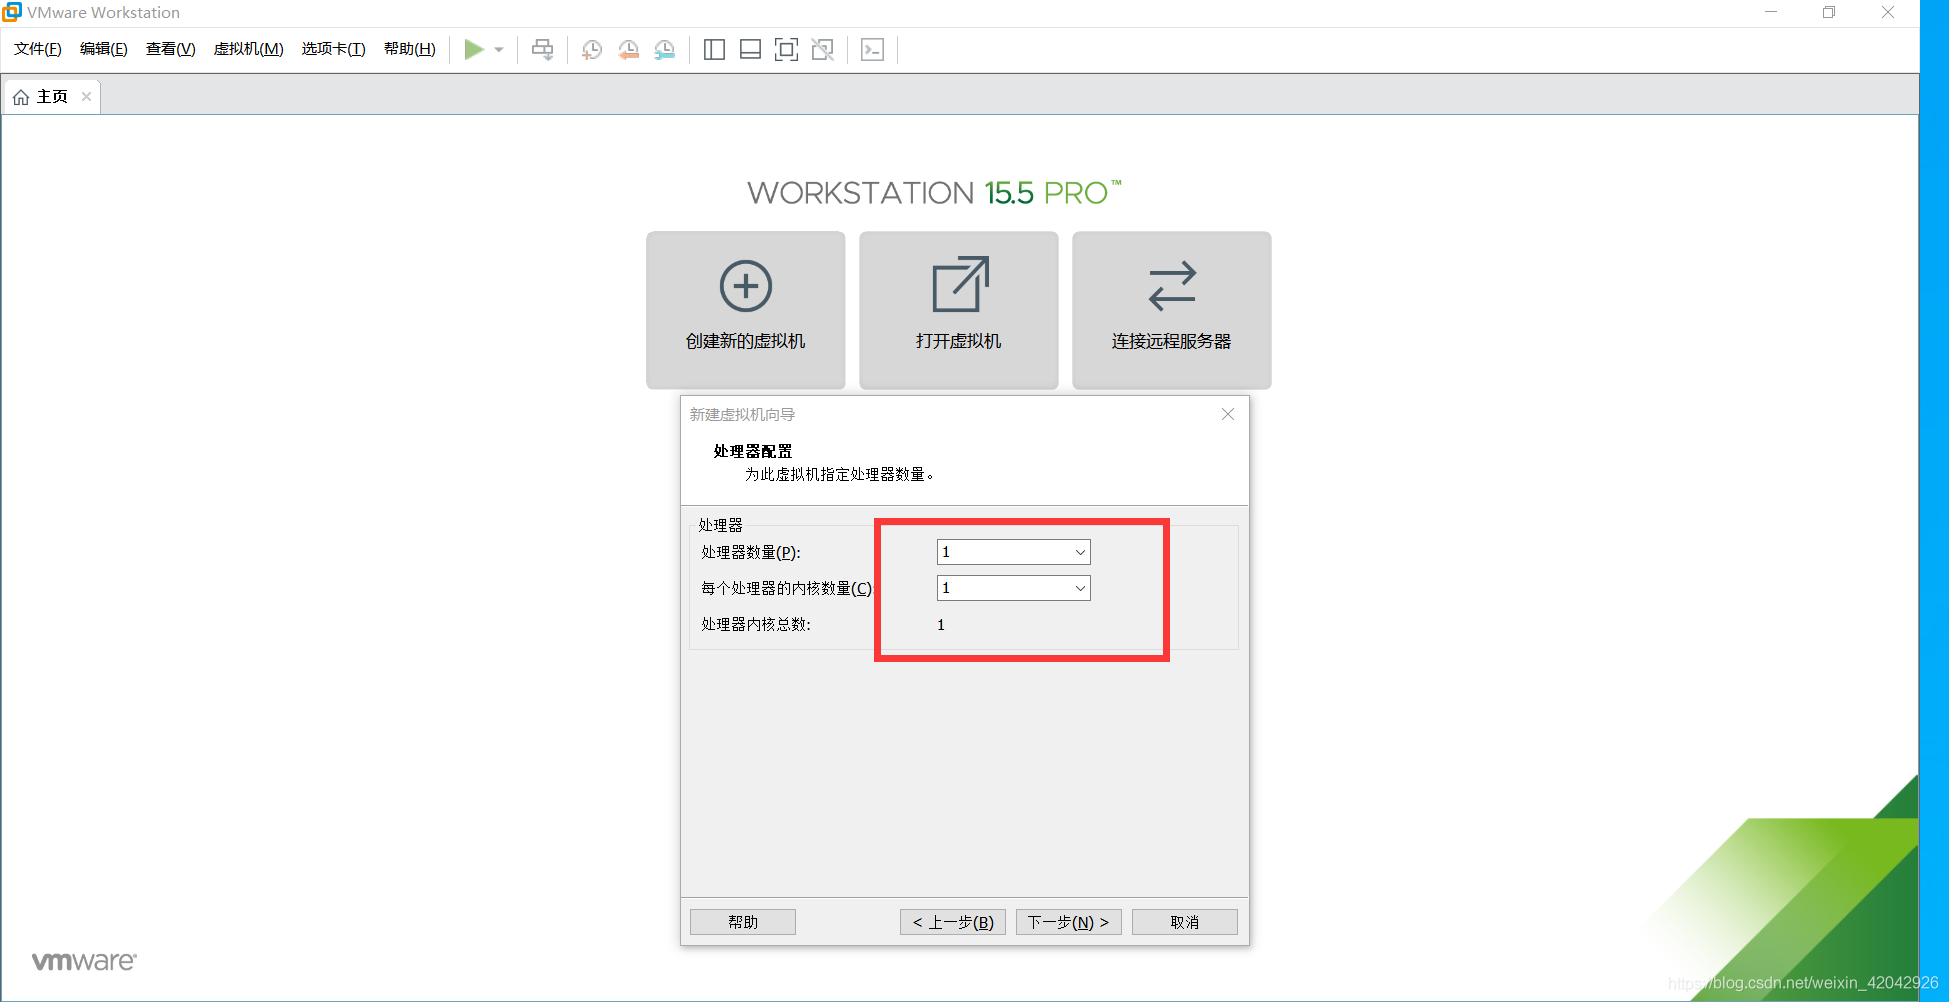Open the 虚拟机(M) menu
Viewport: 1949px width, 1002px height.
coord(249,49)
